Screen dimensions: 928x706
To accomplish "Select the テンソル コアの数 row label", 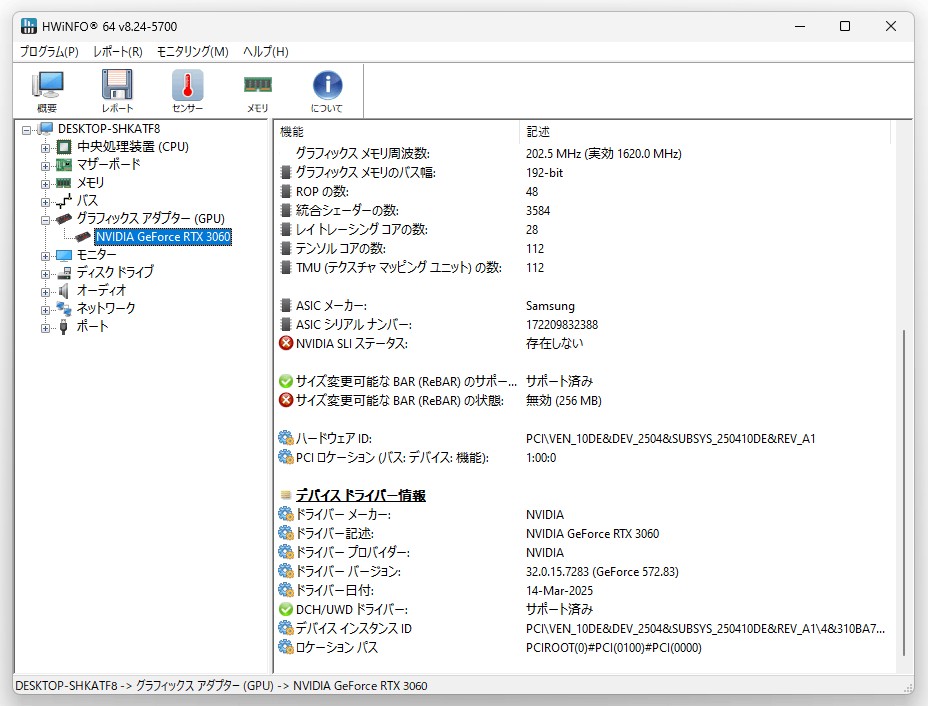I will tap(340, 248).
